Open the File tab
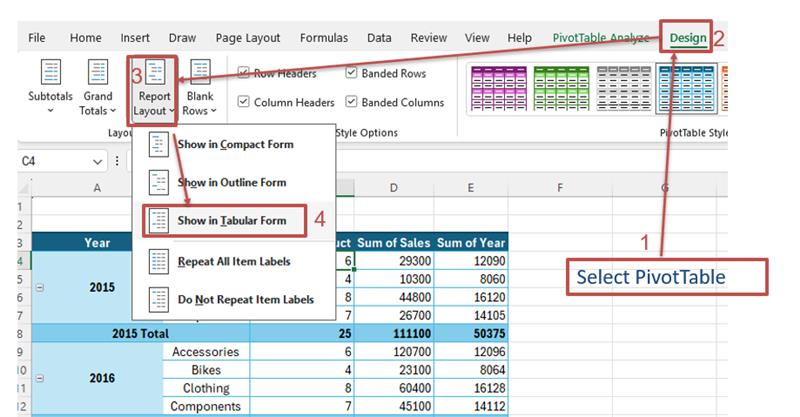This screenshot has height=417, width=800. point(36,38)
